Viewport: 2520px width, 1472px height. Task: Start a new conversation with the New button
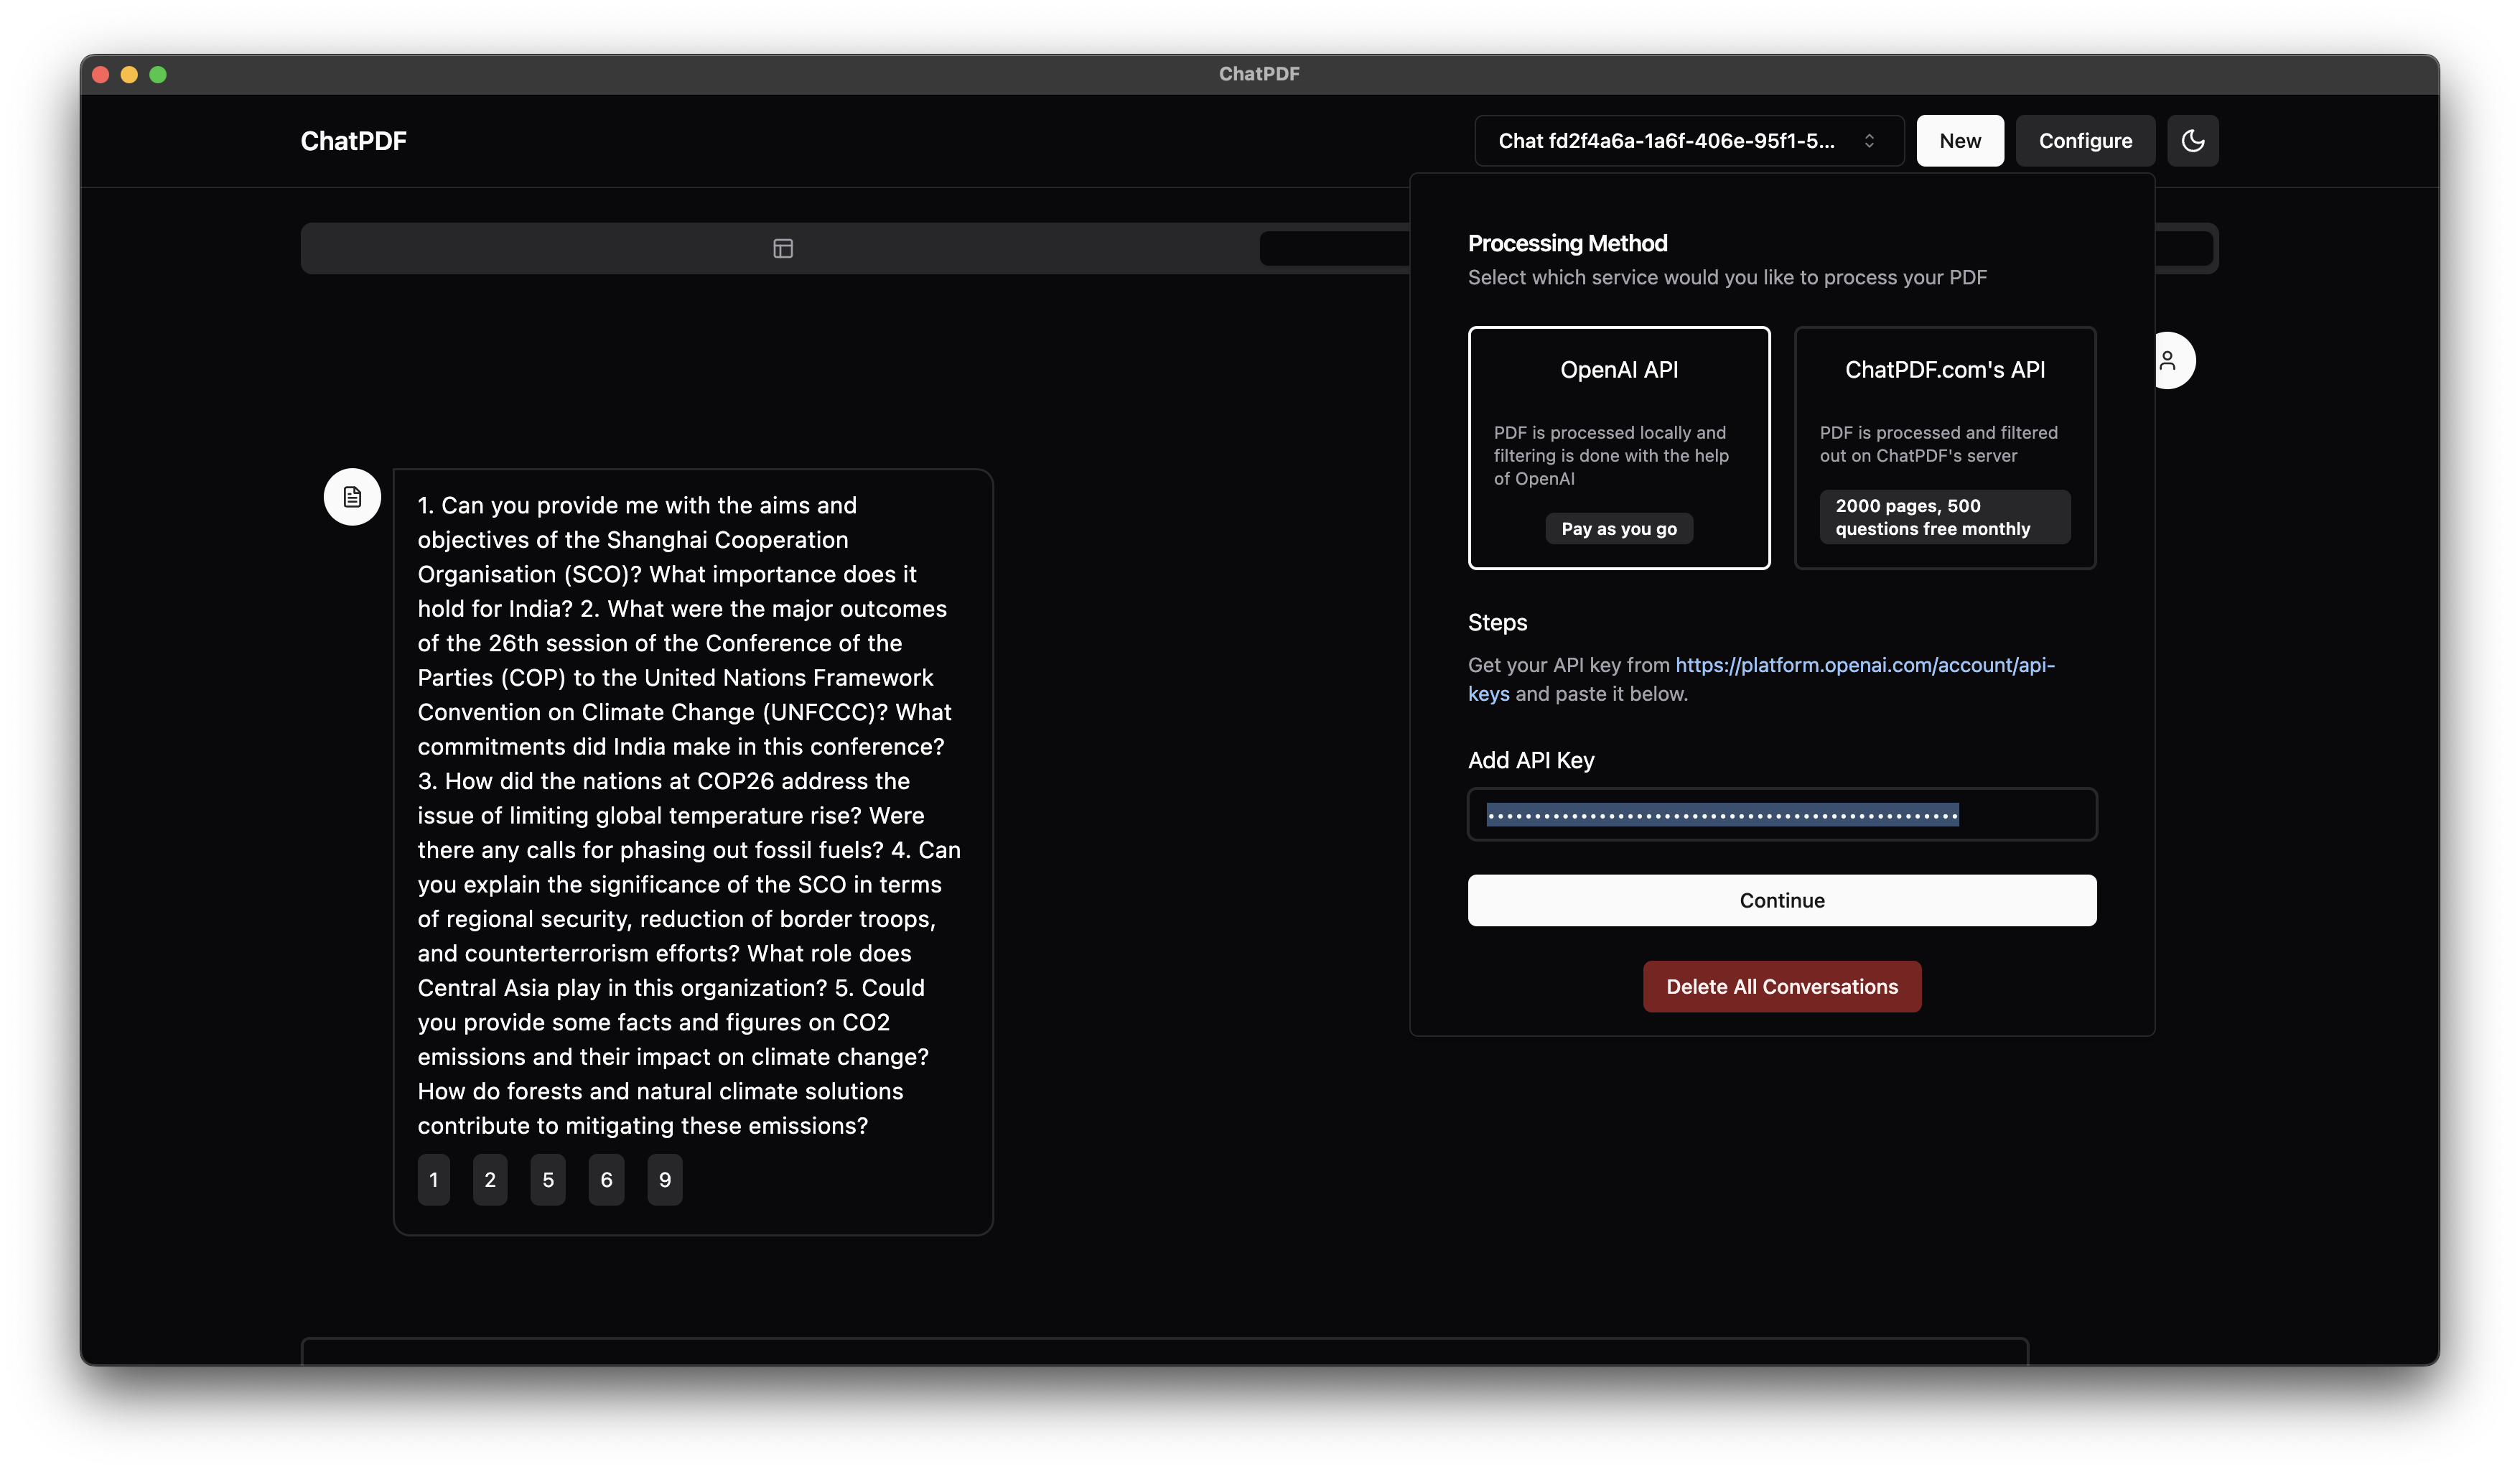[x=1959, y=140]
